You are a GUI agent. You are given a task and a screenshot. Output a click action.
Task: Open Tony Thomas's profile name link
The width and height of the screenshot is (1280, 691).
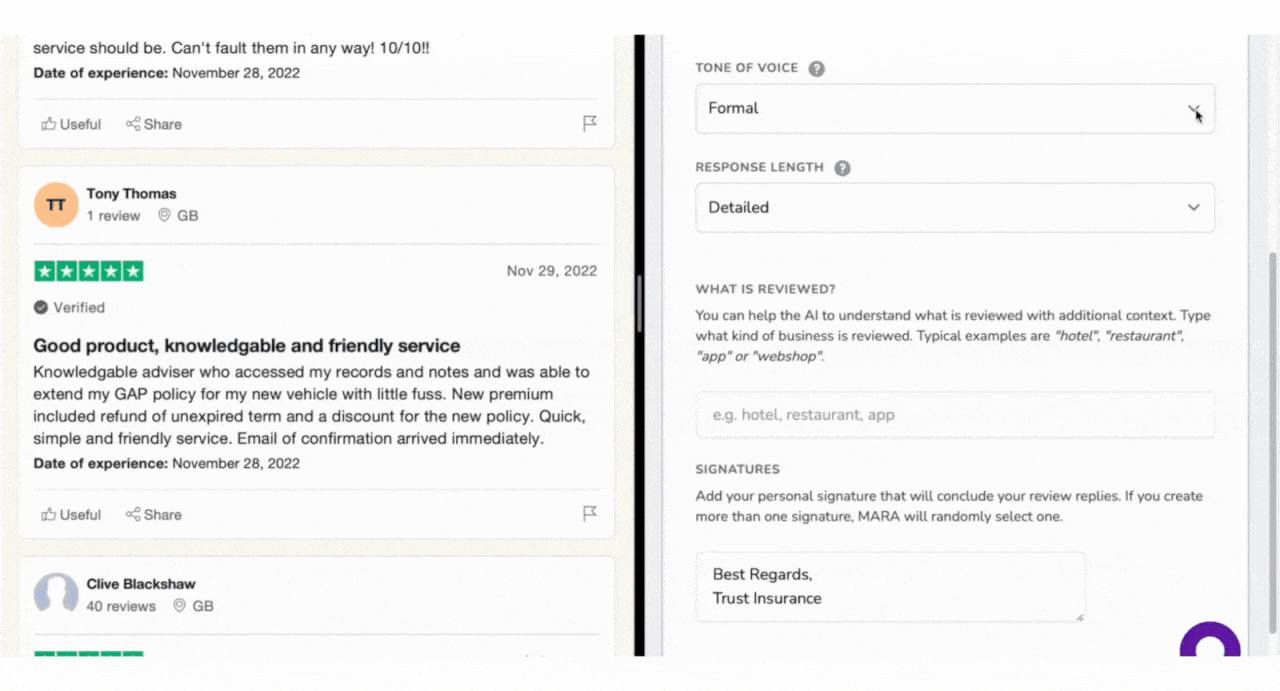pos(131,194)
